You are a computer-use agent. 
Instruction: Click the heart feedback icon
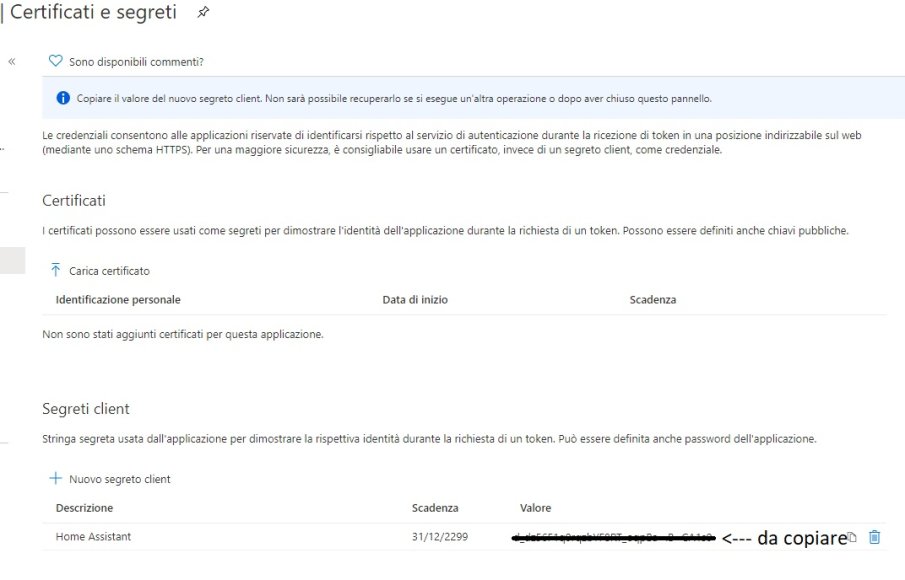[x=56, y=61]
